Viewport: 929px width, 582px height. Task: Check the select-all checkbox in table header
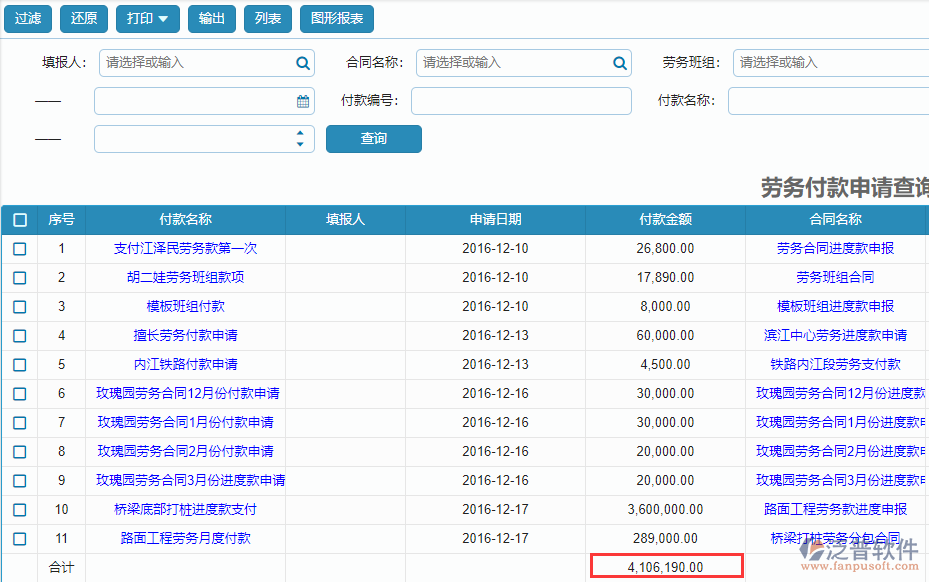tap(18, 219)
